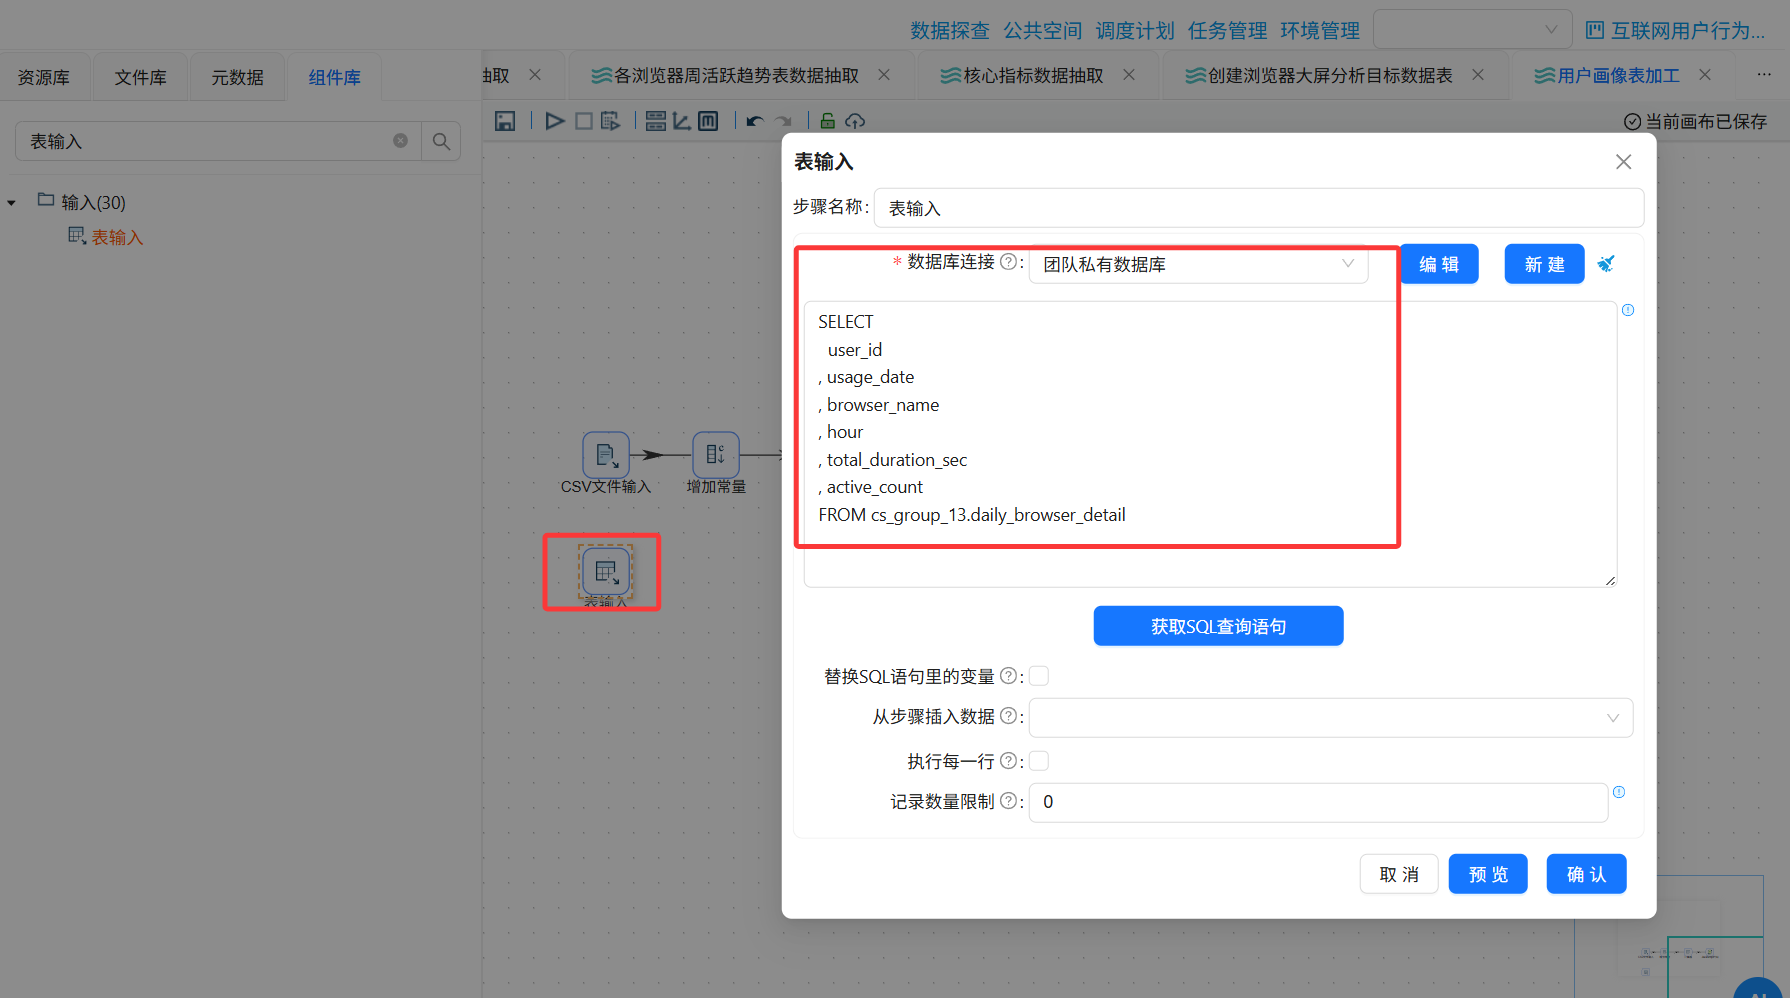Screen dimensions: 1790x998
Task: Click the 新建 button
Action: pos(1544,264)
